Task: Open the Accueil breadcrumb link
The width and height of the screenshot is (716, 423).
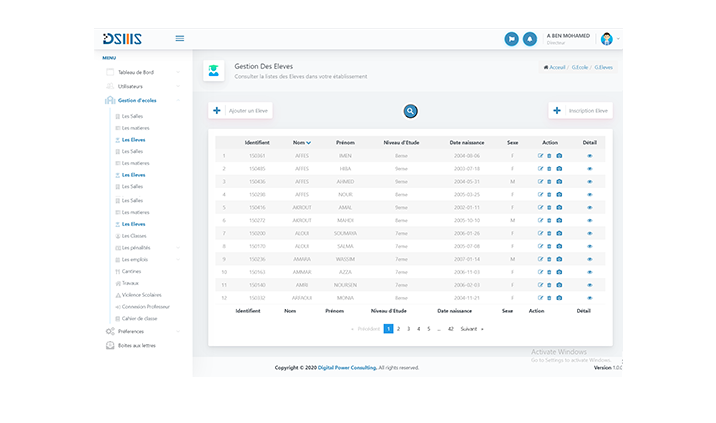Action: (554, 67)
